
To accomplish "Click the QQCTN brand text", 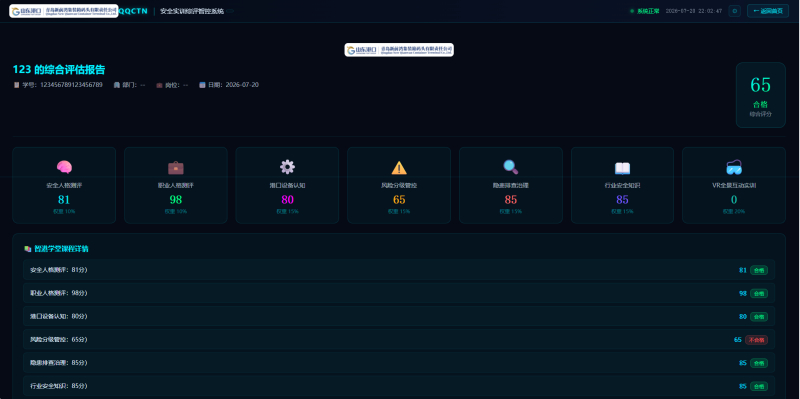I will pos(133,11).
